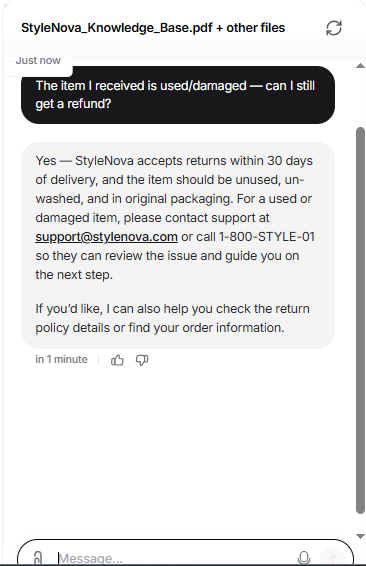Focus the Message input field
Screen dimensions: 366x566
pyautogui.click(x=173, y=558)
